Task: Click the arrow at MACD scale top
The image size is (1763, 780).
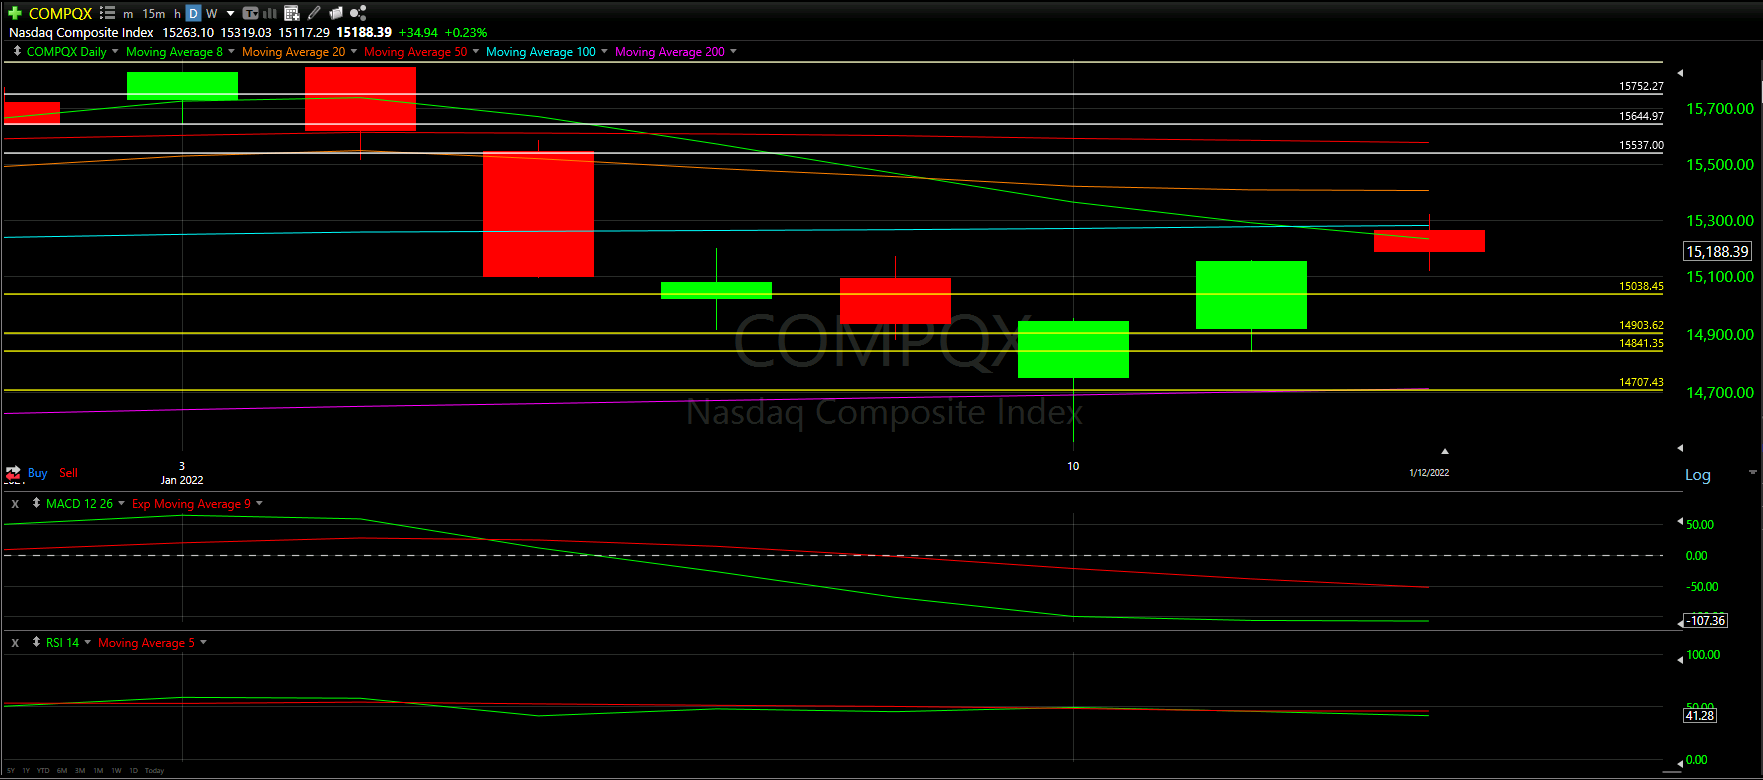Action: point(1680,523)
